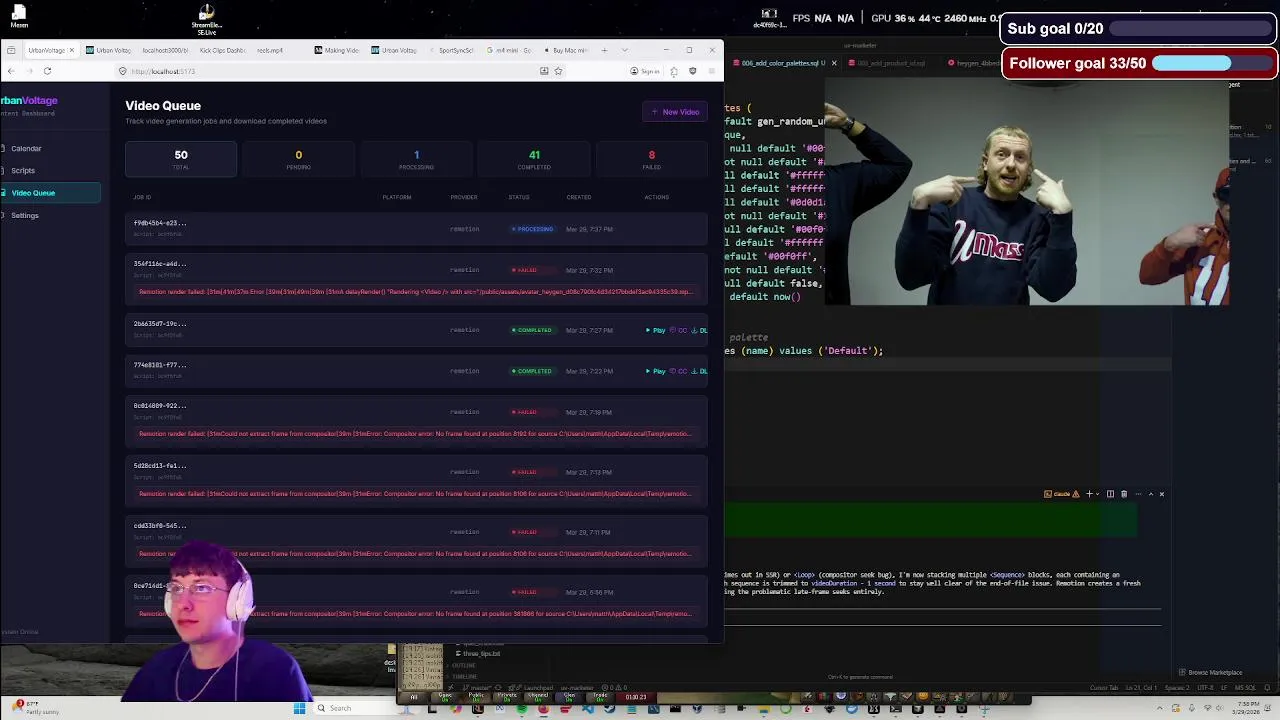Click Sign in in the browser toolbar

click(645, 71)
